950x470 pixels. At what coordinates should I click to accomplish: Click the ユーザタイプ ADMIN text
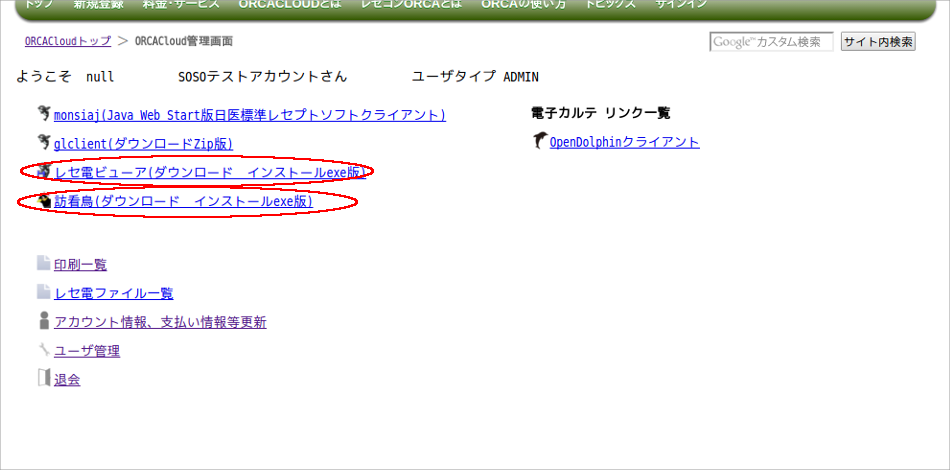(x=475, y=77)
